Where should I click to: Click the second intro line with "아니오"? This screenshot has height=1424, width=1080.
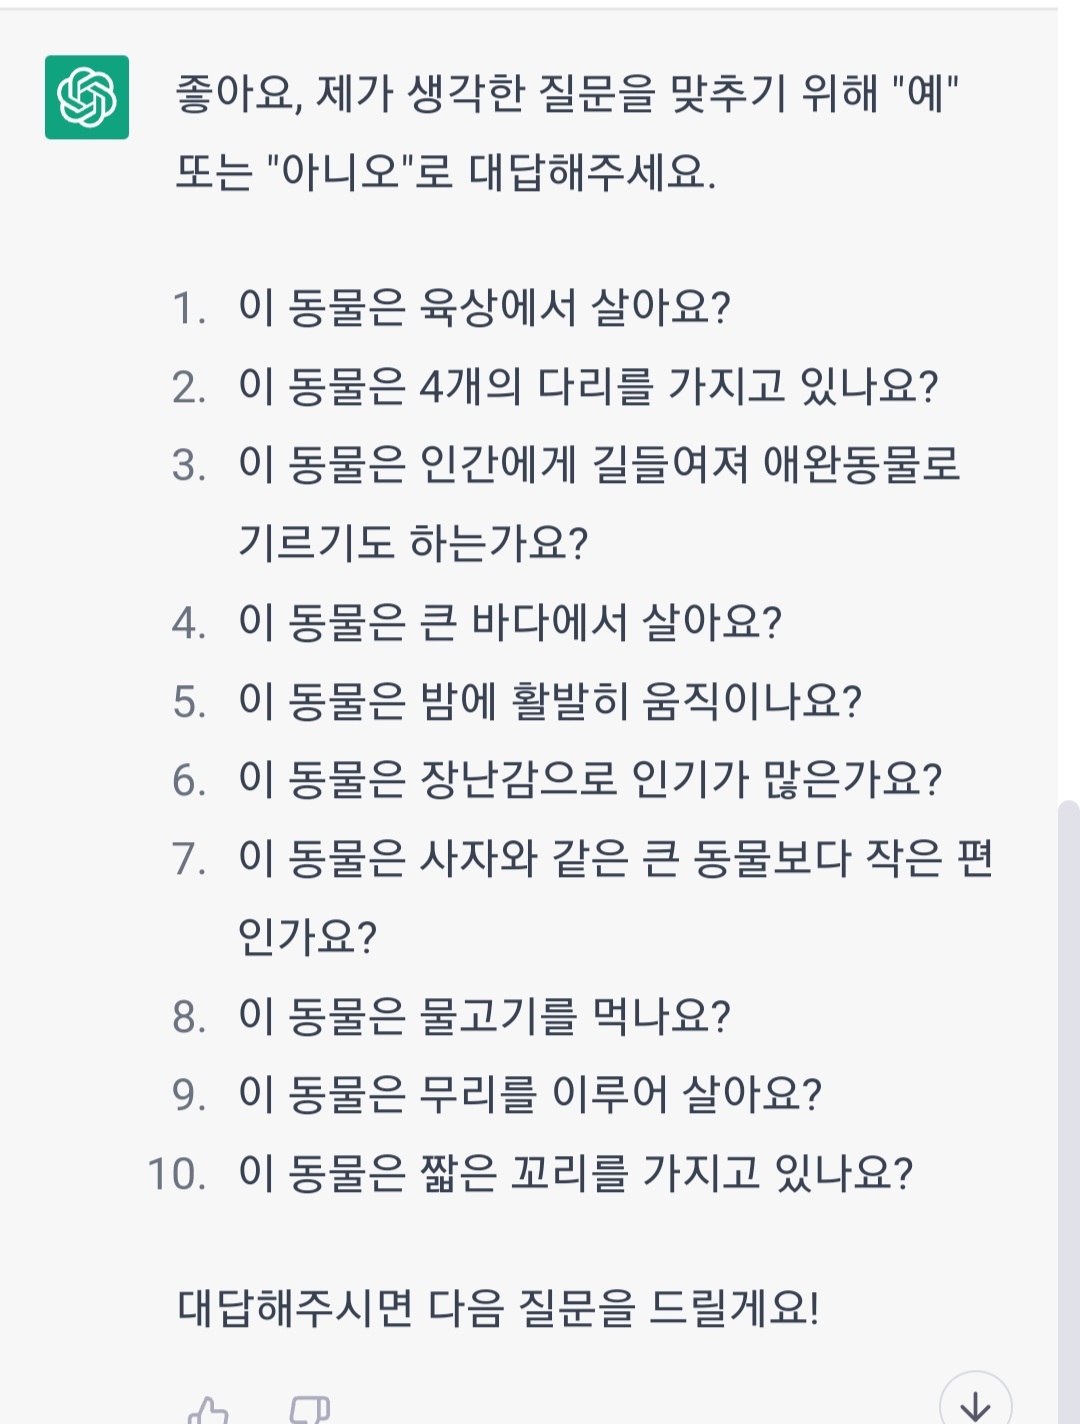(x=445, y=173)
